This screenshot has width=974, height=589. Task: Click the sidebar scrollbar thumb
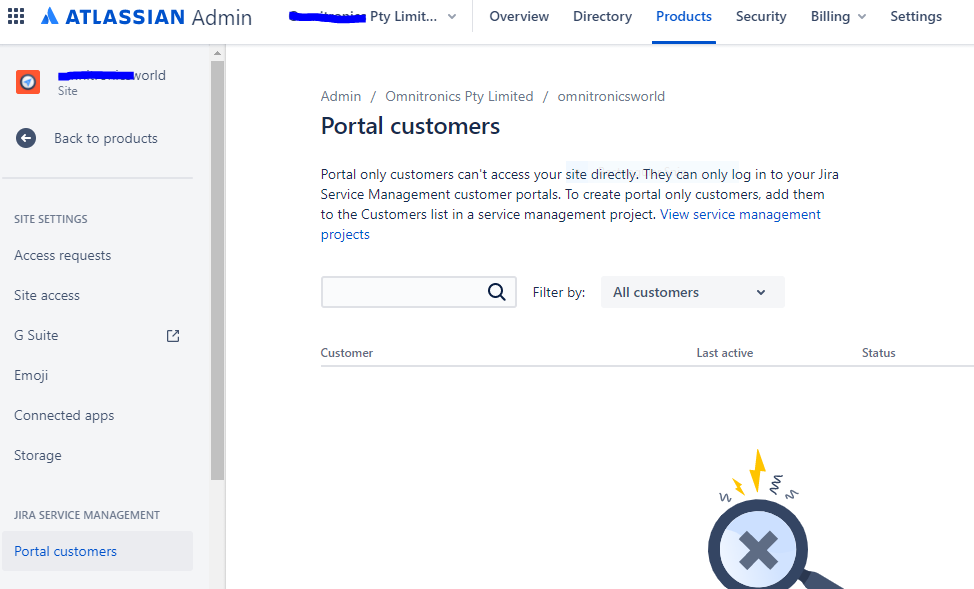pyautogui.click(x=217, y=270)
